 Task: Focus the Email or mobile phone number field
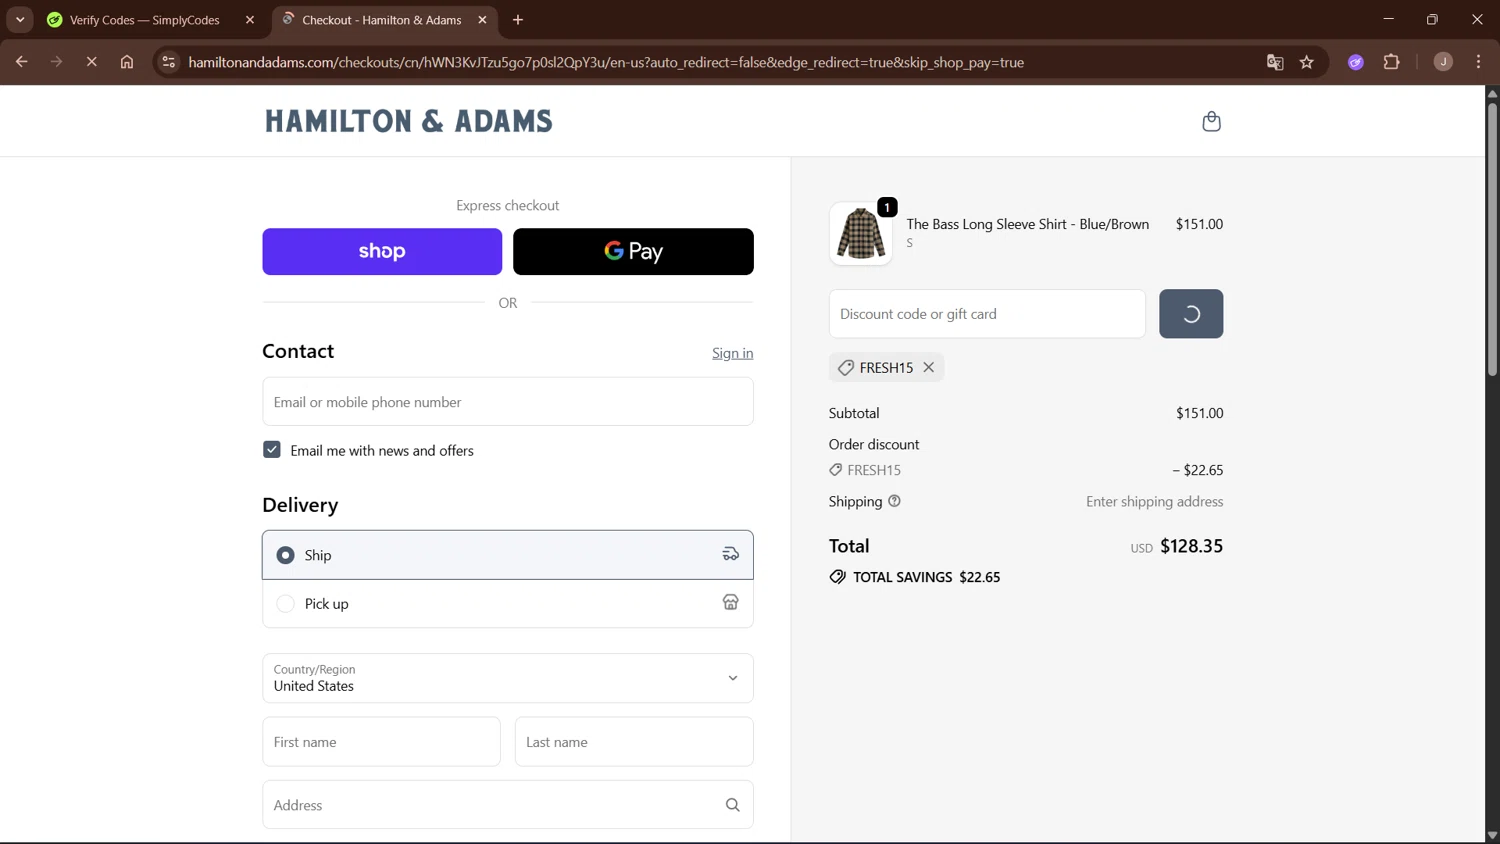coord(508,402)
